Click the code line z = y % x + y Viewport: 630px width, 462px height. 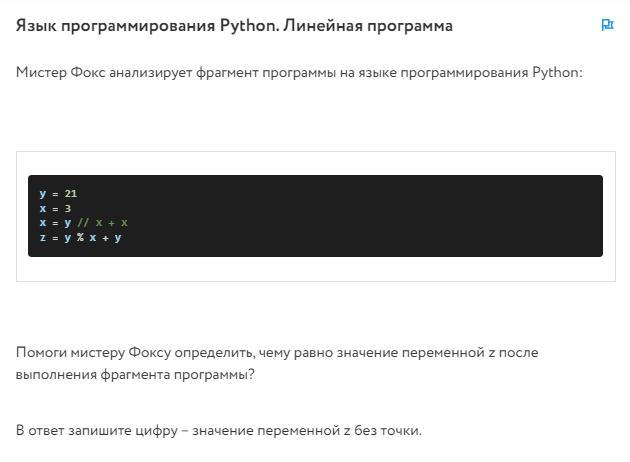80,238
